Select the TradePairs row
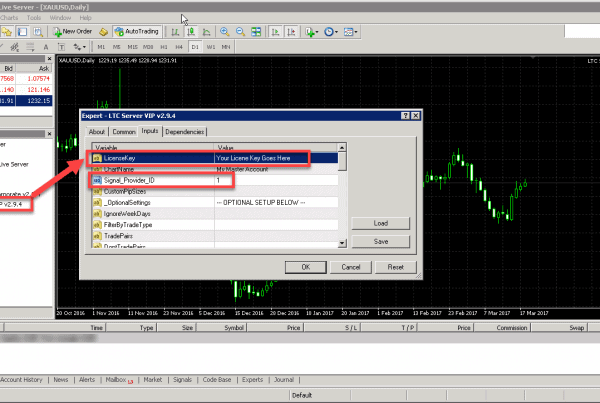Viewport: 600px width, 403px height. coord(215,236)
